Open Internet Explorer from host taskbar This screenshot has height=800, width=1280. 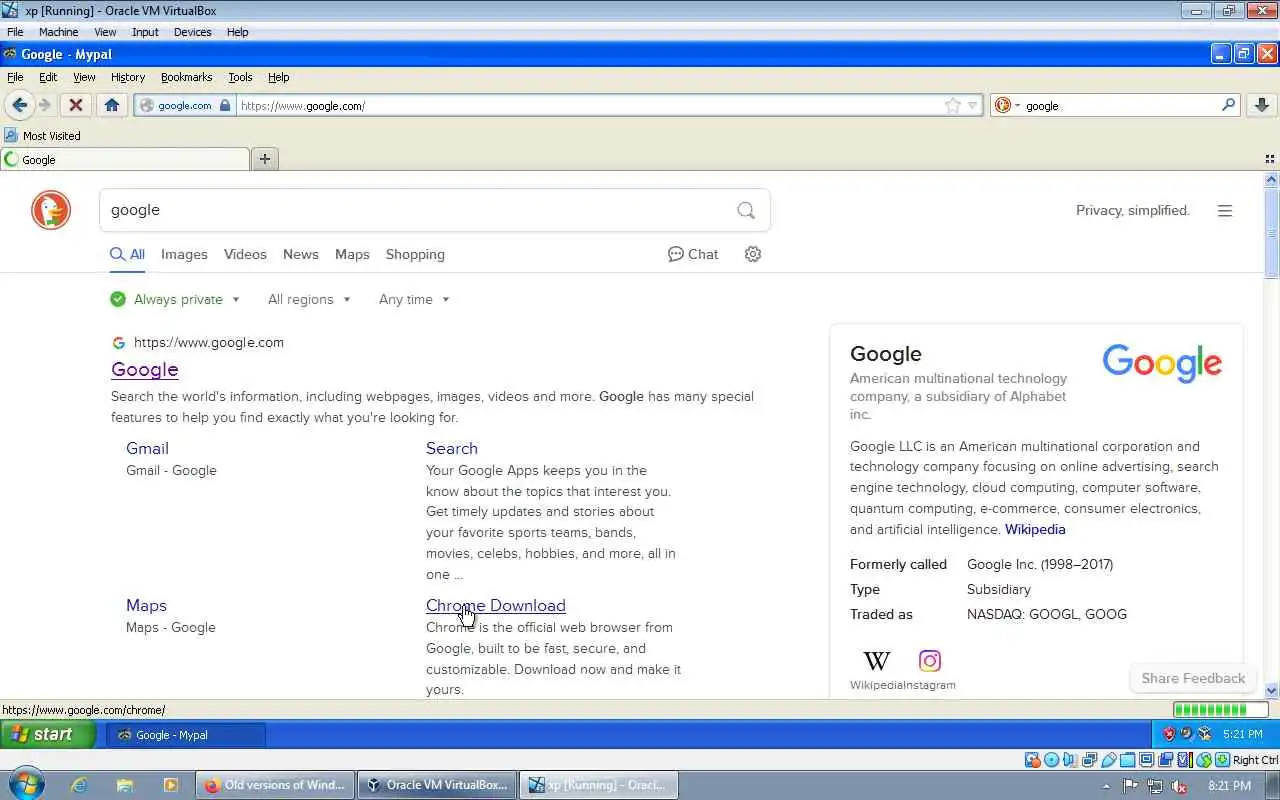coord(79,785)
